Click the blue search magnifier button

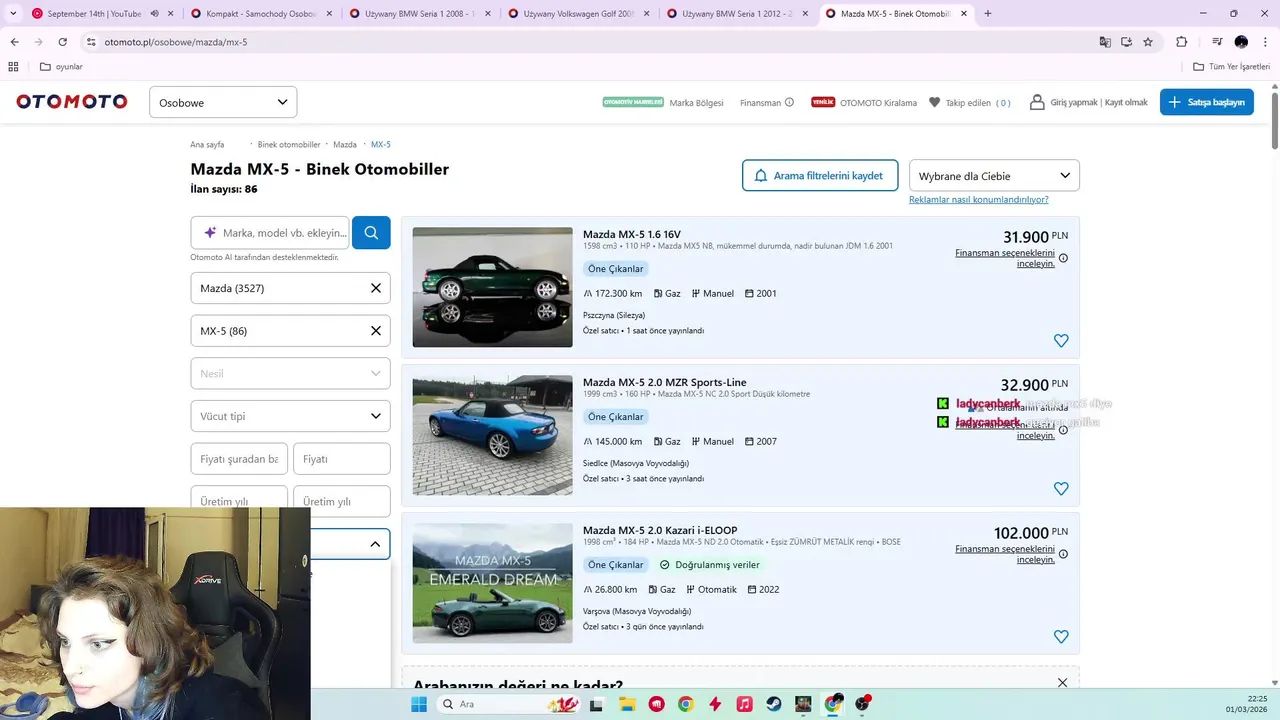[x=371, y=232]
